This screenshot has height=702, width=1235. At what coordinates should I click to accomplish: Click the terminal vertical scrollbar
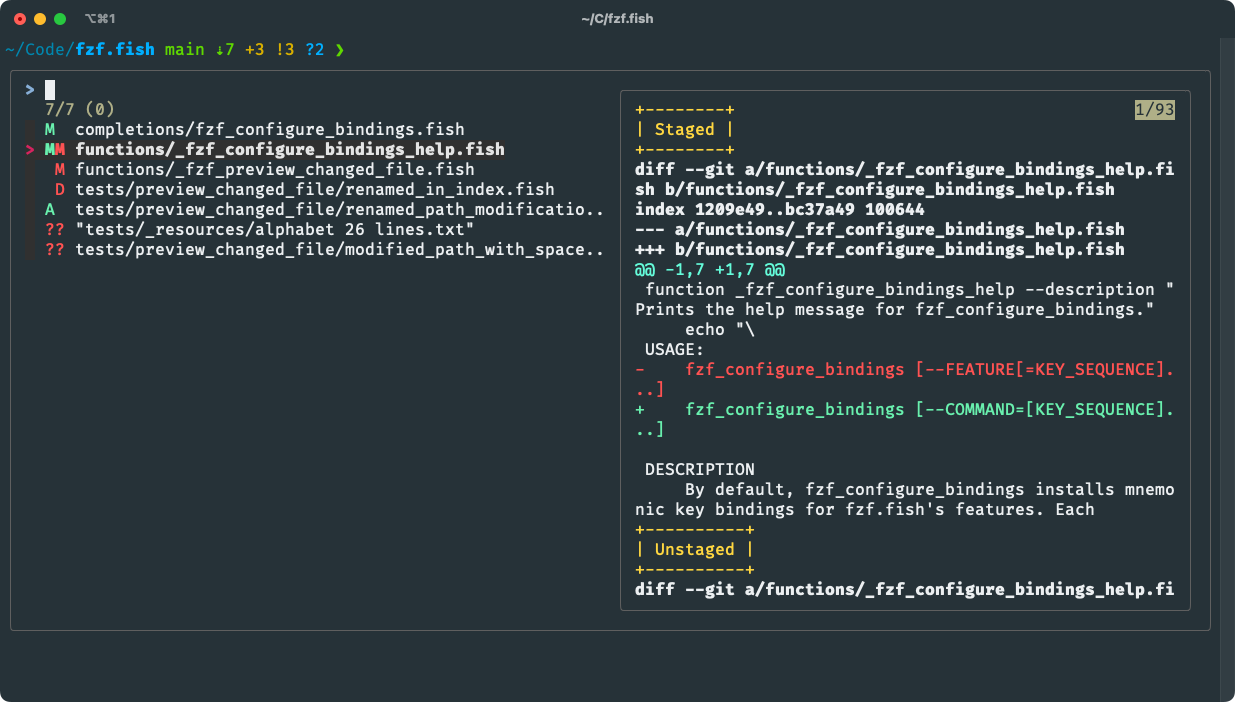1227,370
